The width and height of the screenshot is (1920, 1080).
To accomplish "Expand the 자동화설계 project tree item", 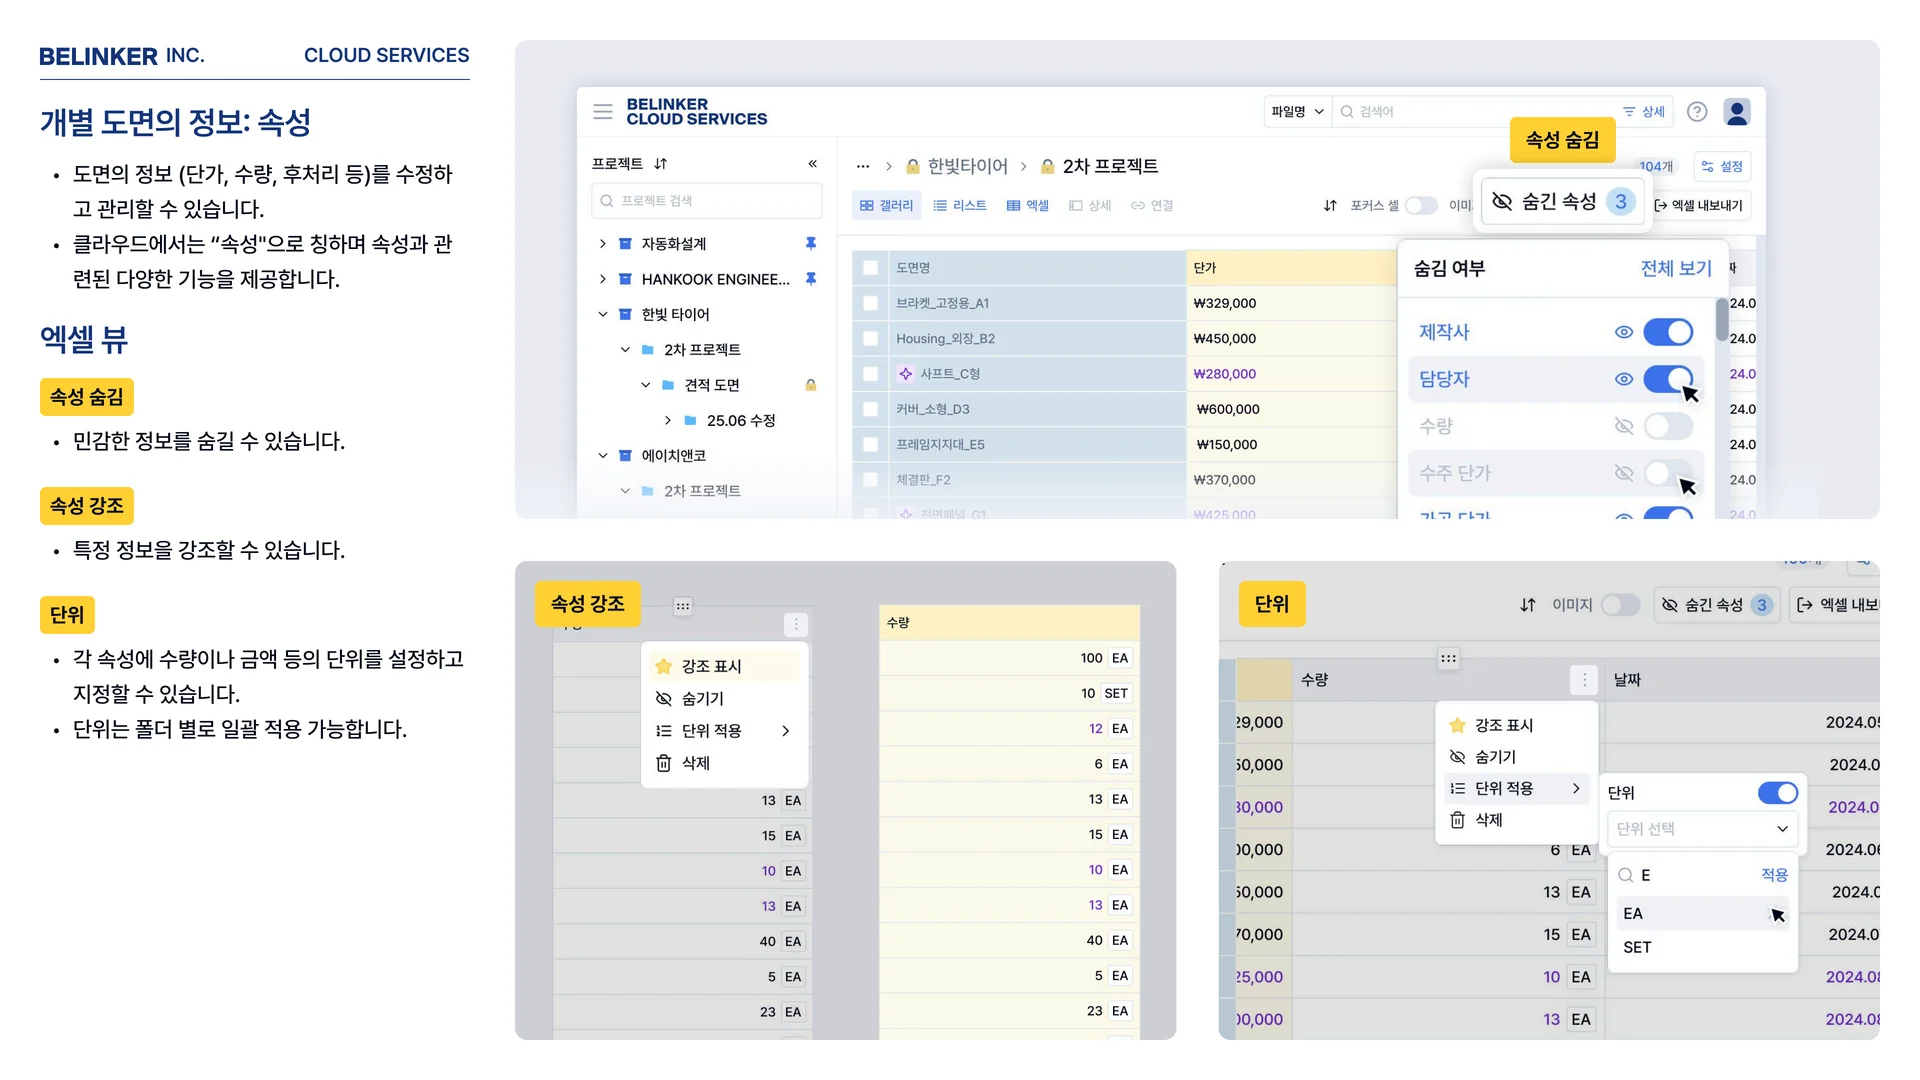I will pyautogui.click(x=602, y=244).
